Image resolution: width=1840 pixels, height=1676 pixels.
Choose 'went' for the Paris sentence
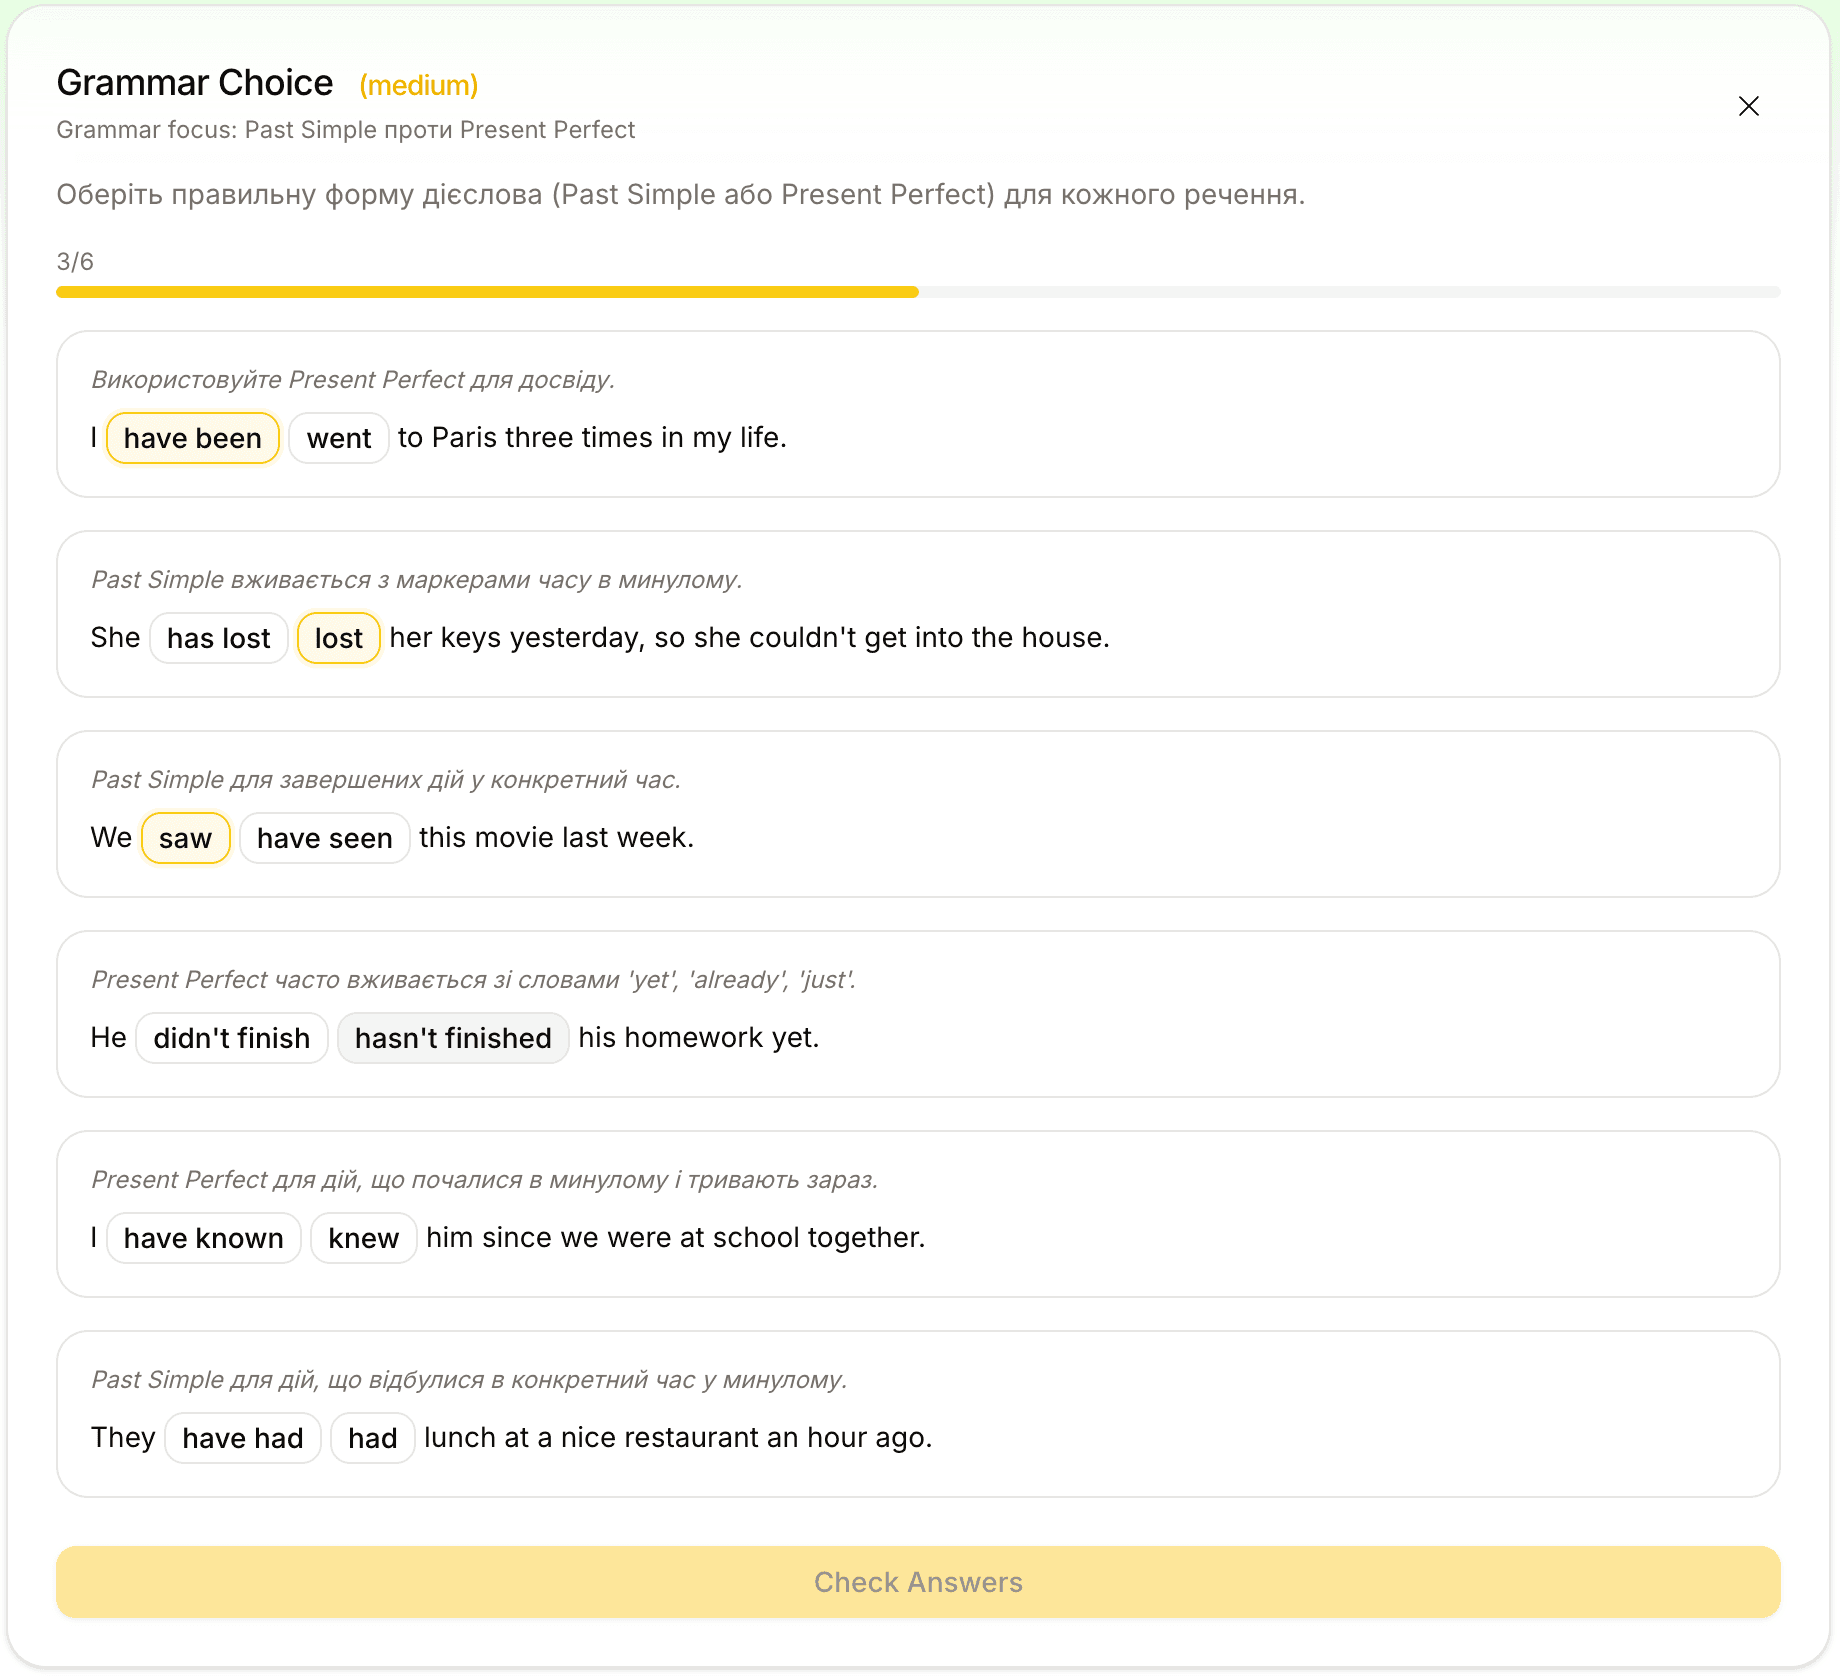pyautogui.click(x=339, y=438)
